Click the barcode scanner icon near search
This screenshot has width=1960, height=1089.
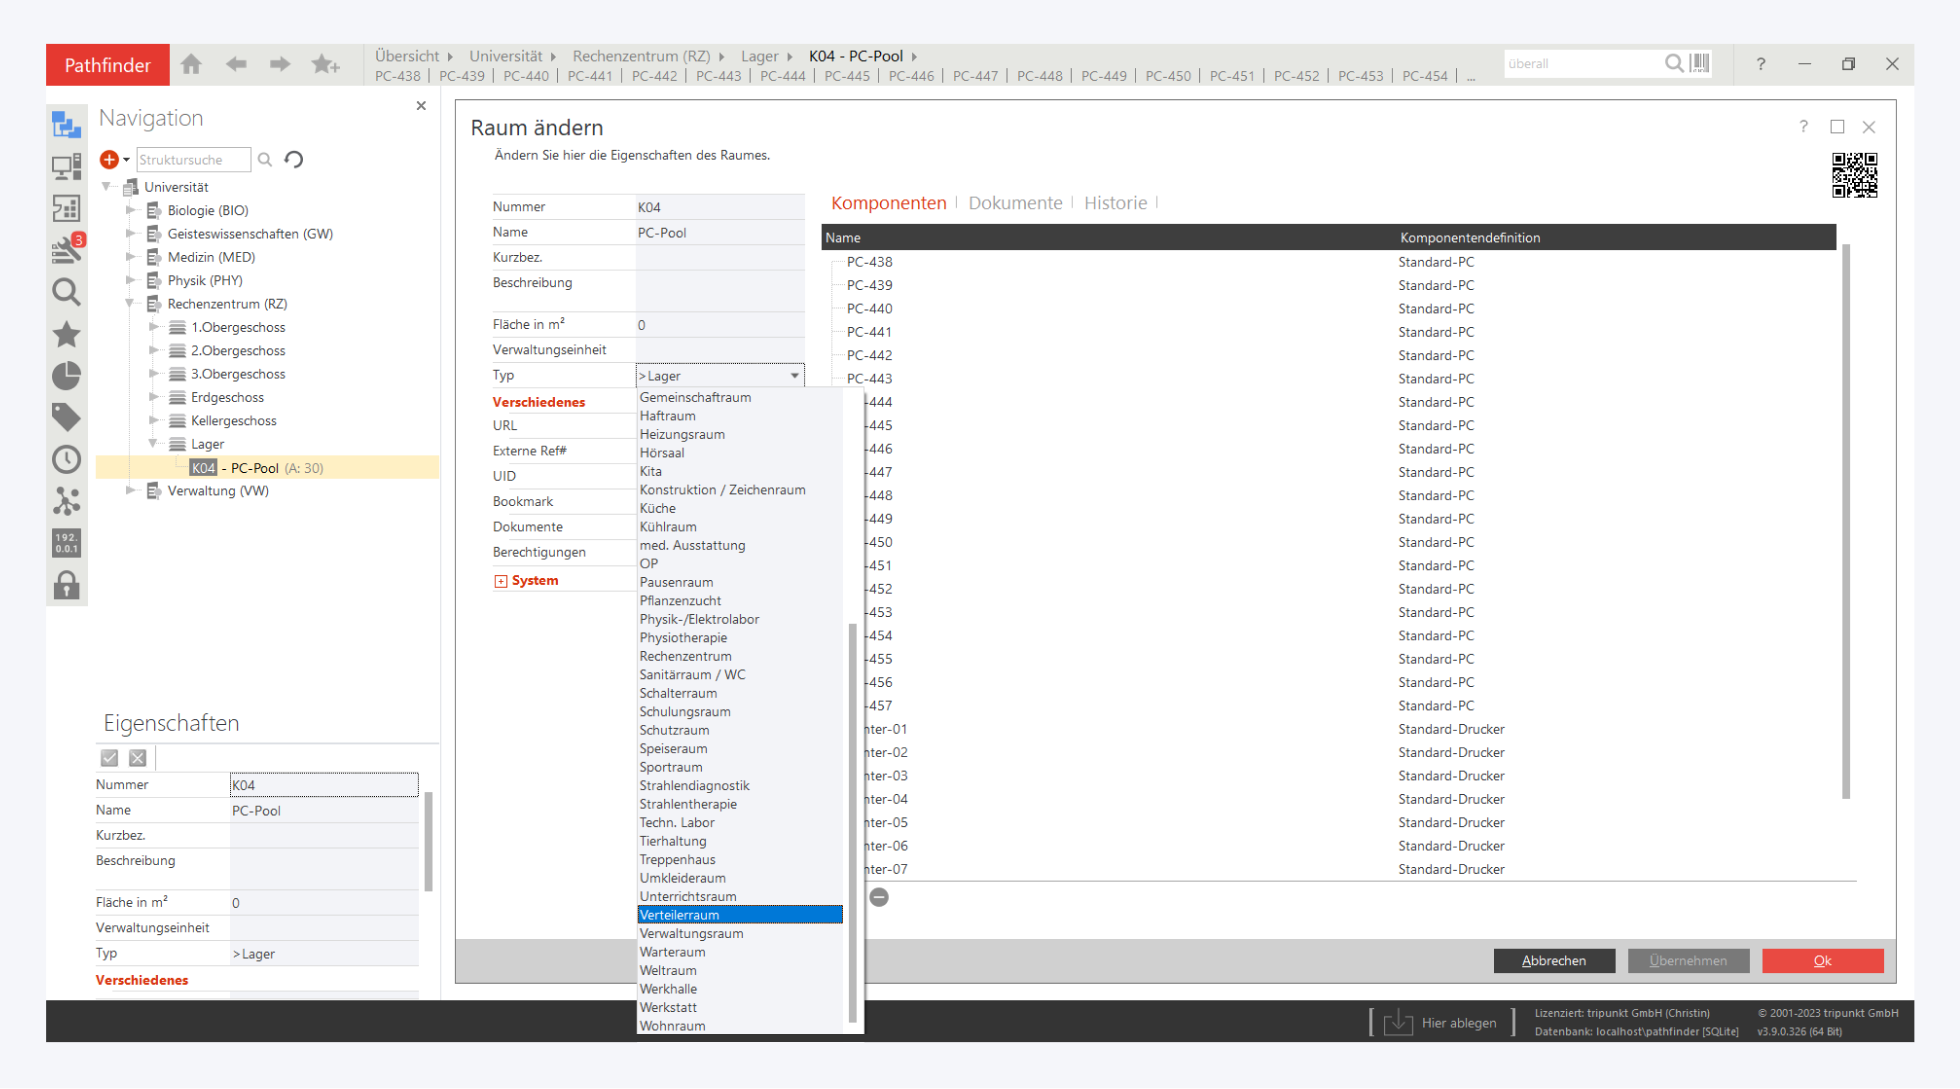coord(1699,64)
